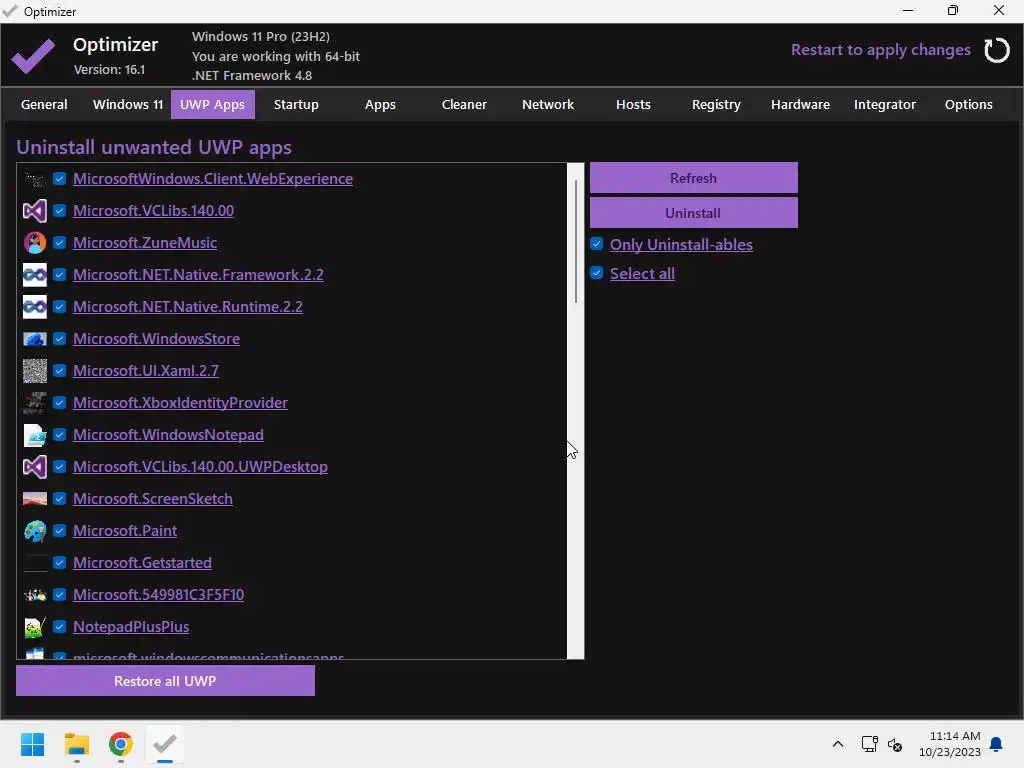
Task: Open the Apps tab
Action: click(380, 104)
